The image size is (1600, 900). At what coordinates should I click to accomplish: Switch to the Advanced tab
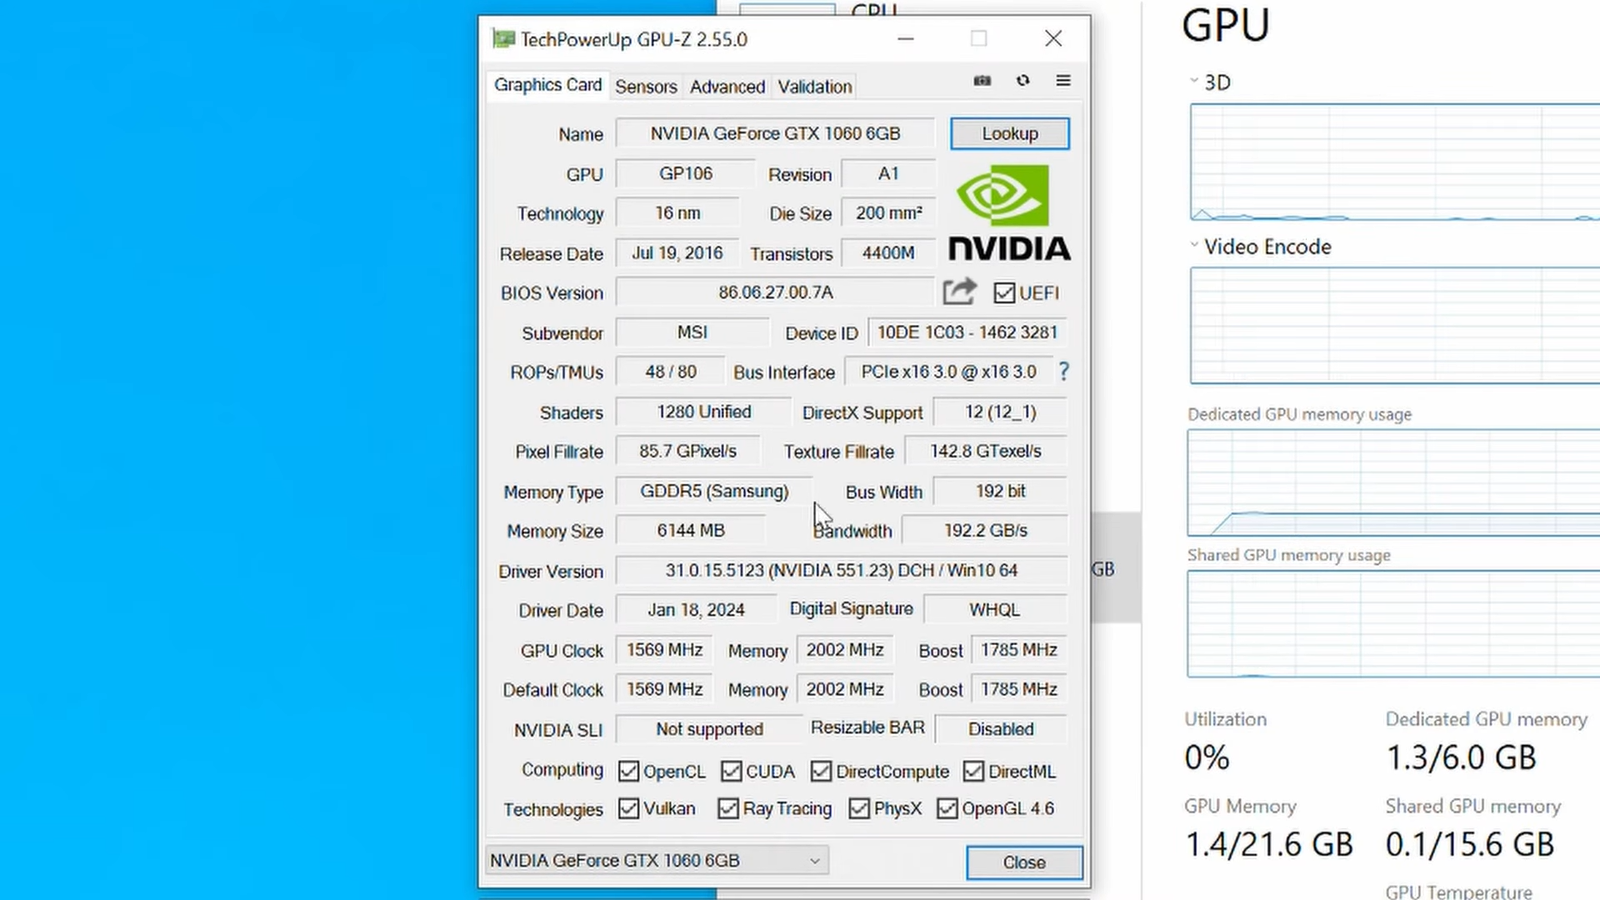click(x=727, y=87)
